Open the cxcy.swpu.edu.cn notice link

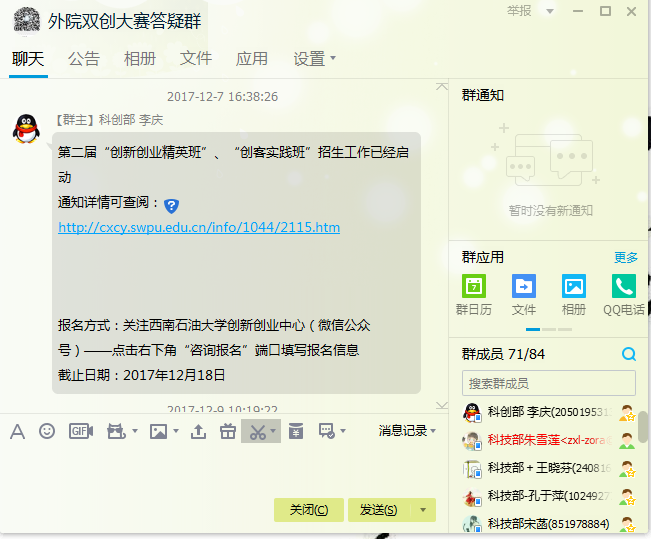click(199, 227)
